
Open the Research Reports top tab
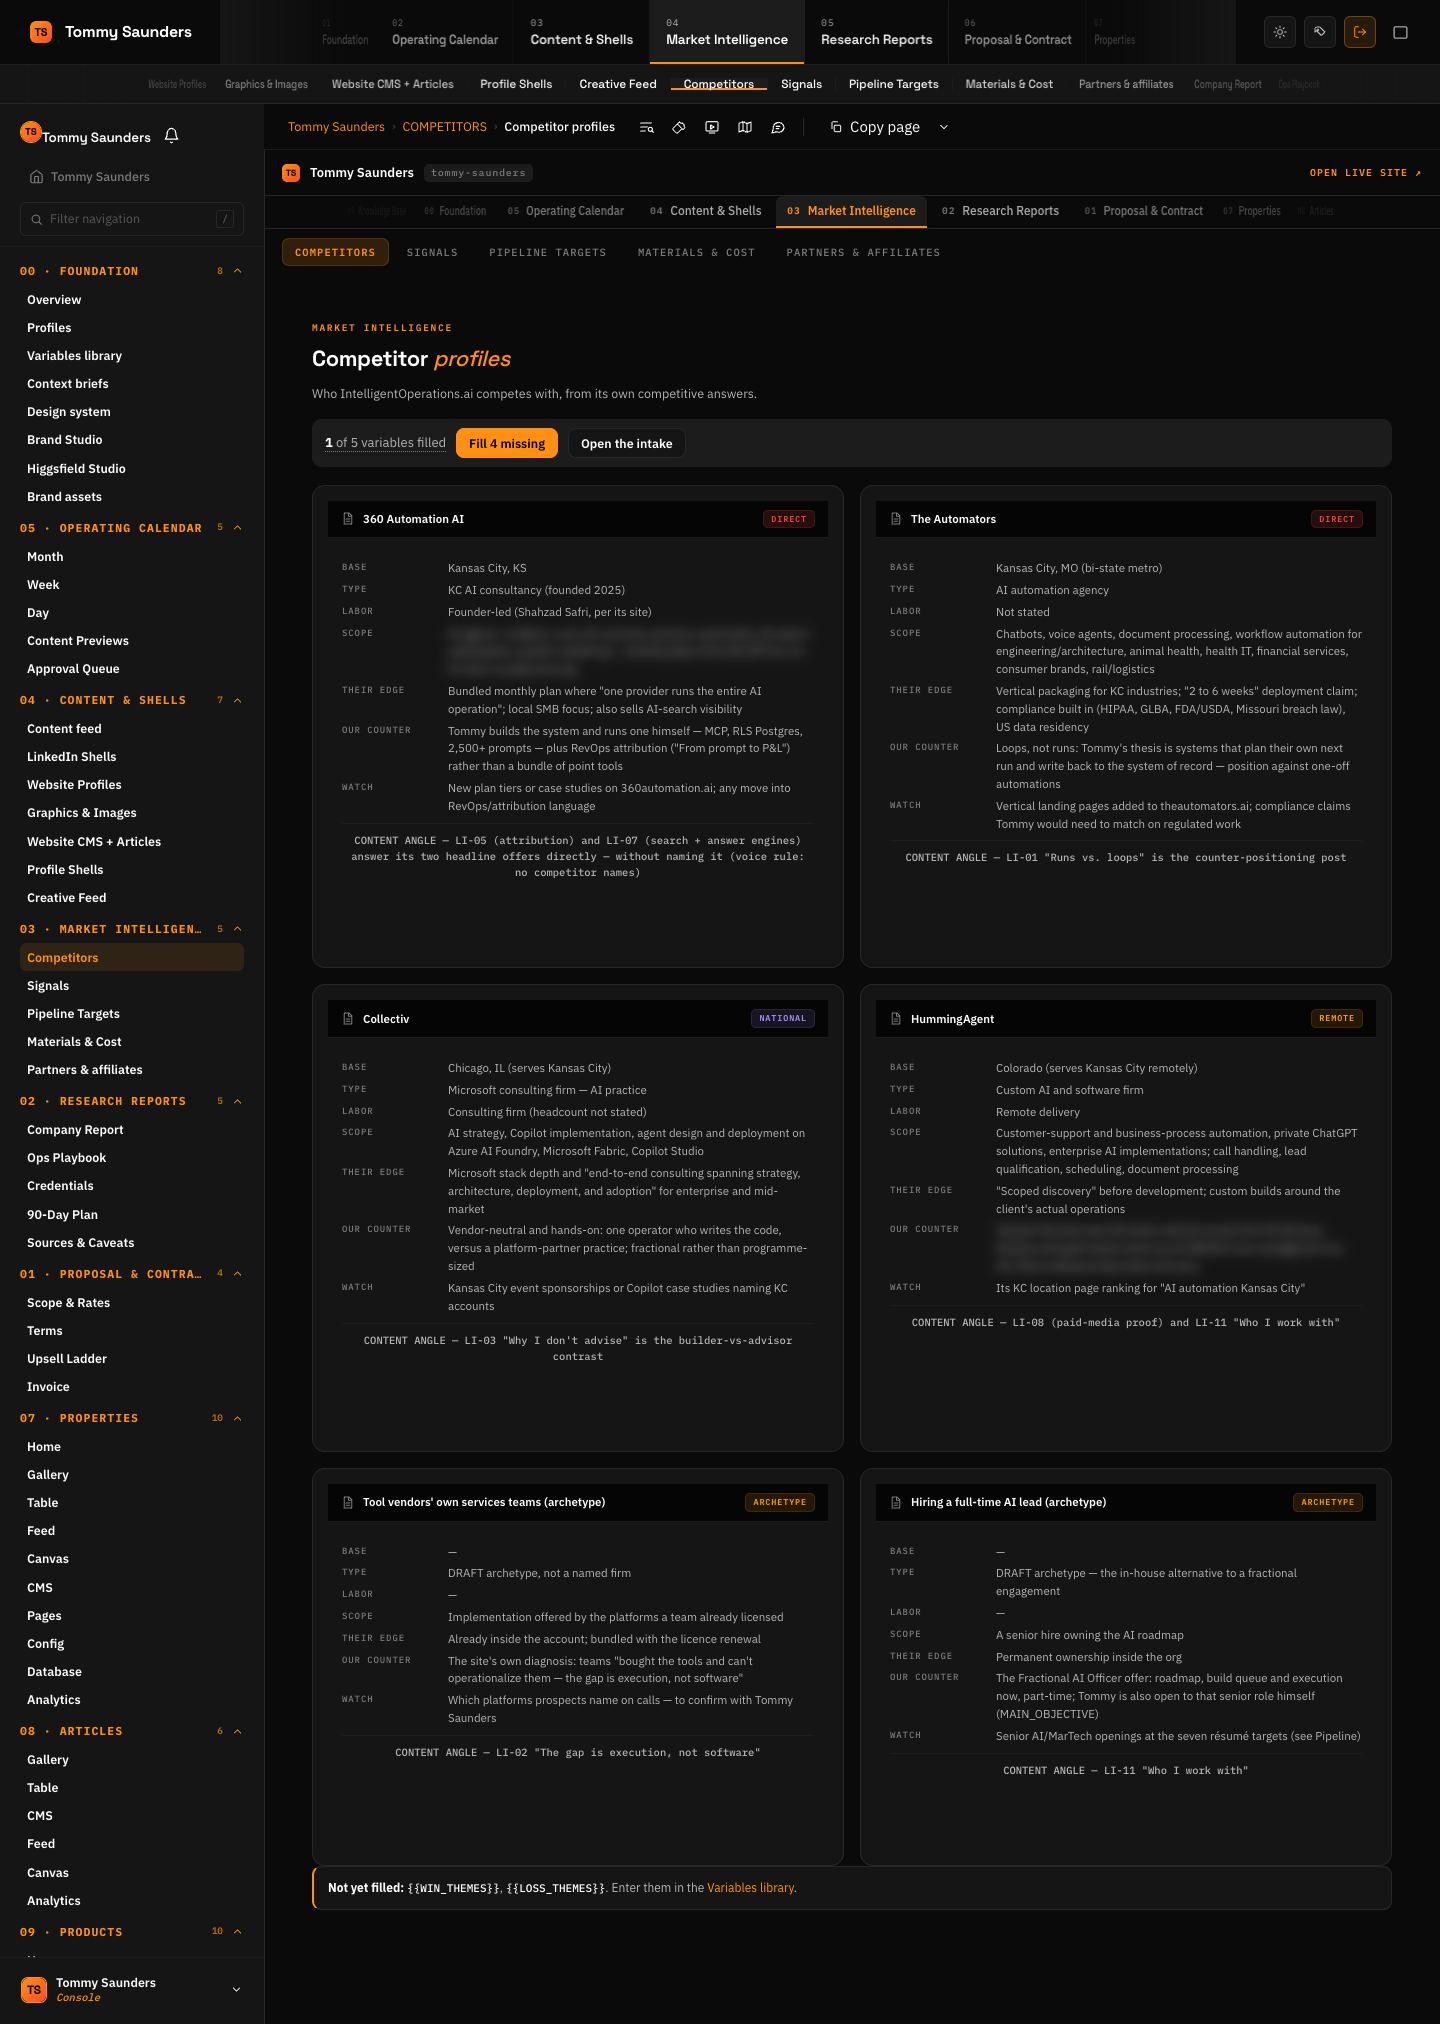tap(876, 32)
